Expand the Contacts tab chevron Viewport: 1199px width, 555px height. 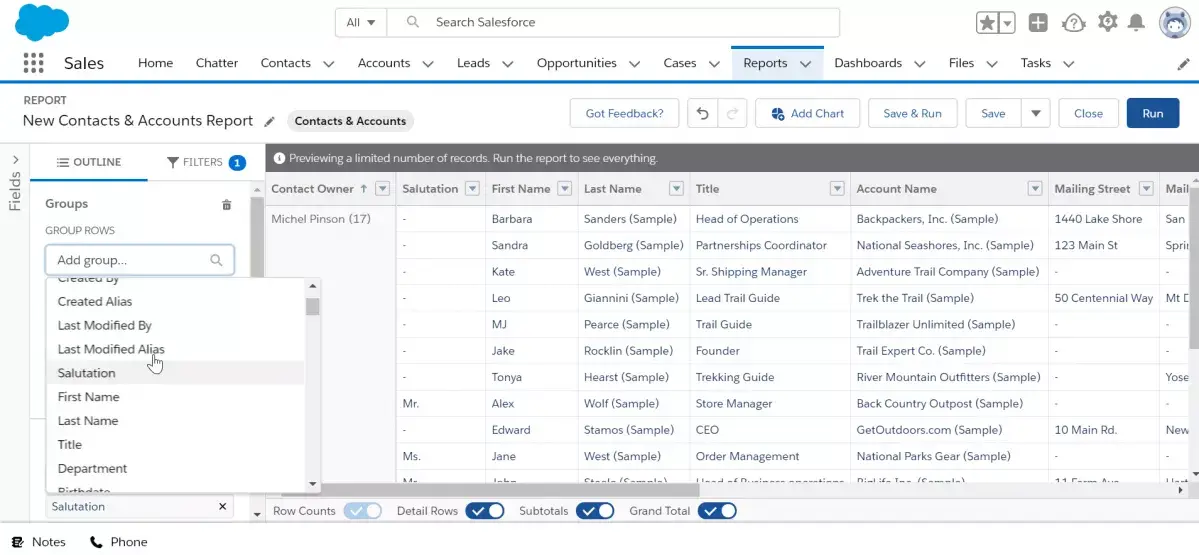pyautogui.click(x=329, y=64)
